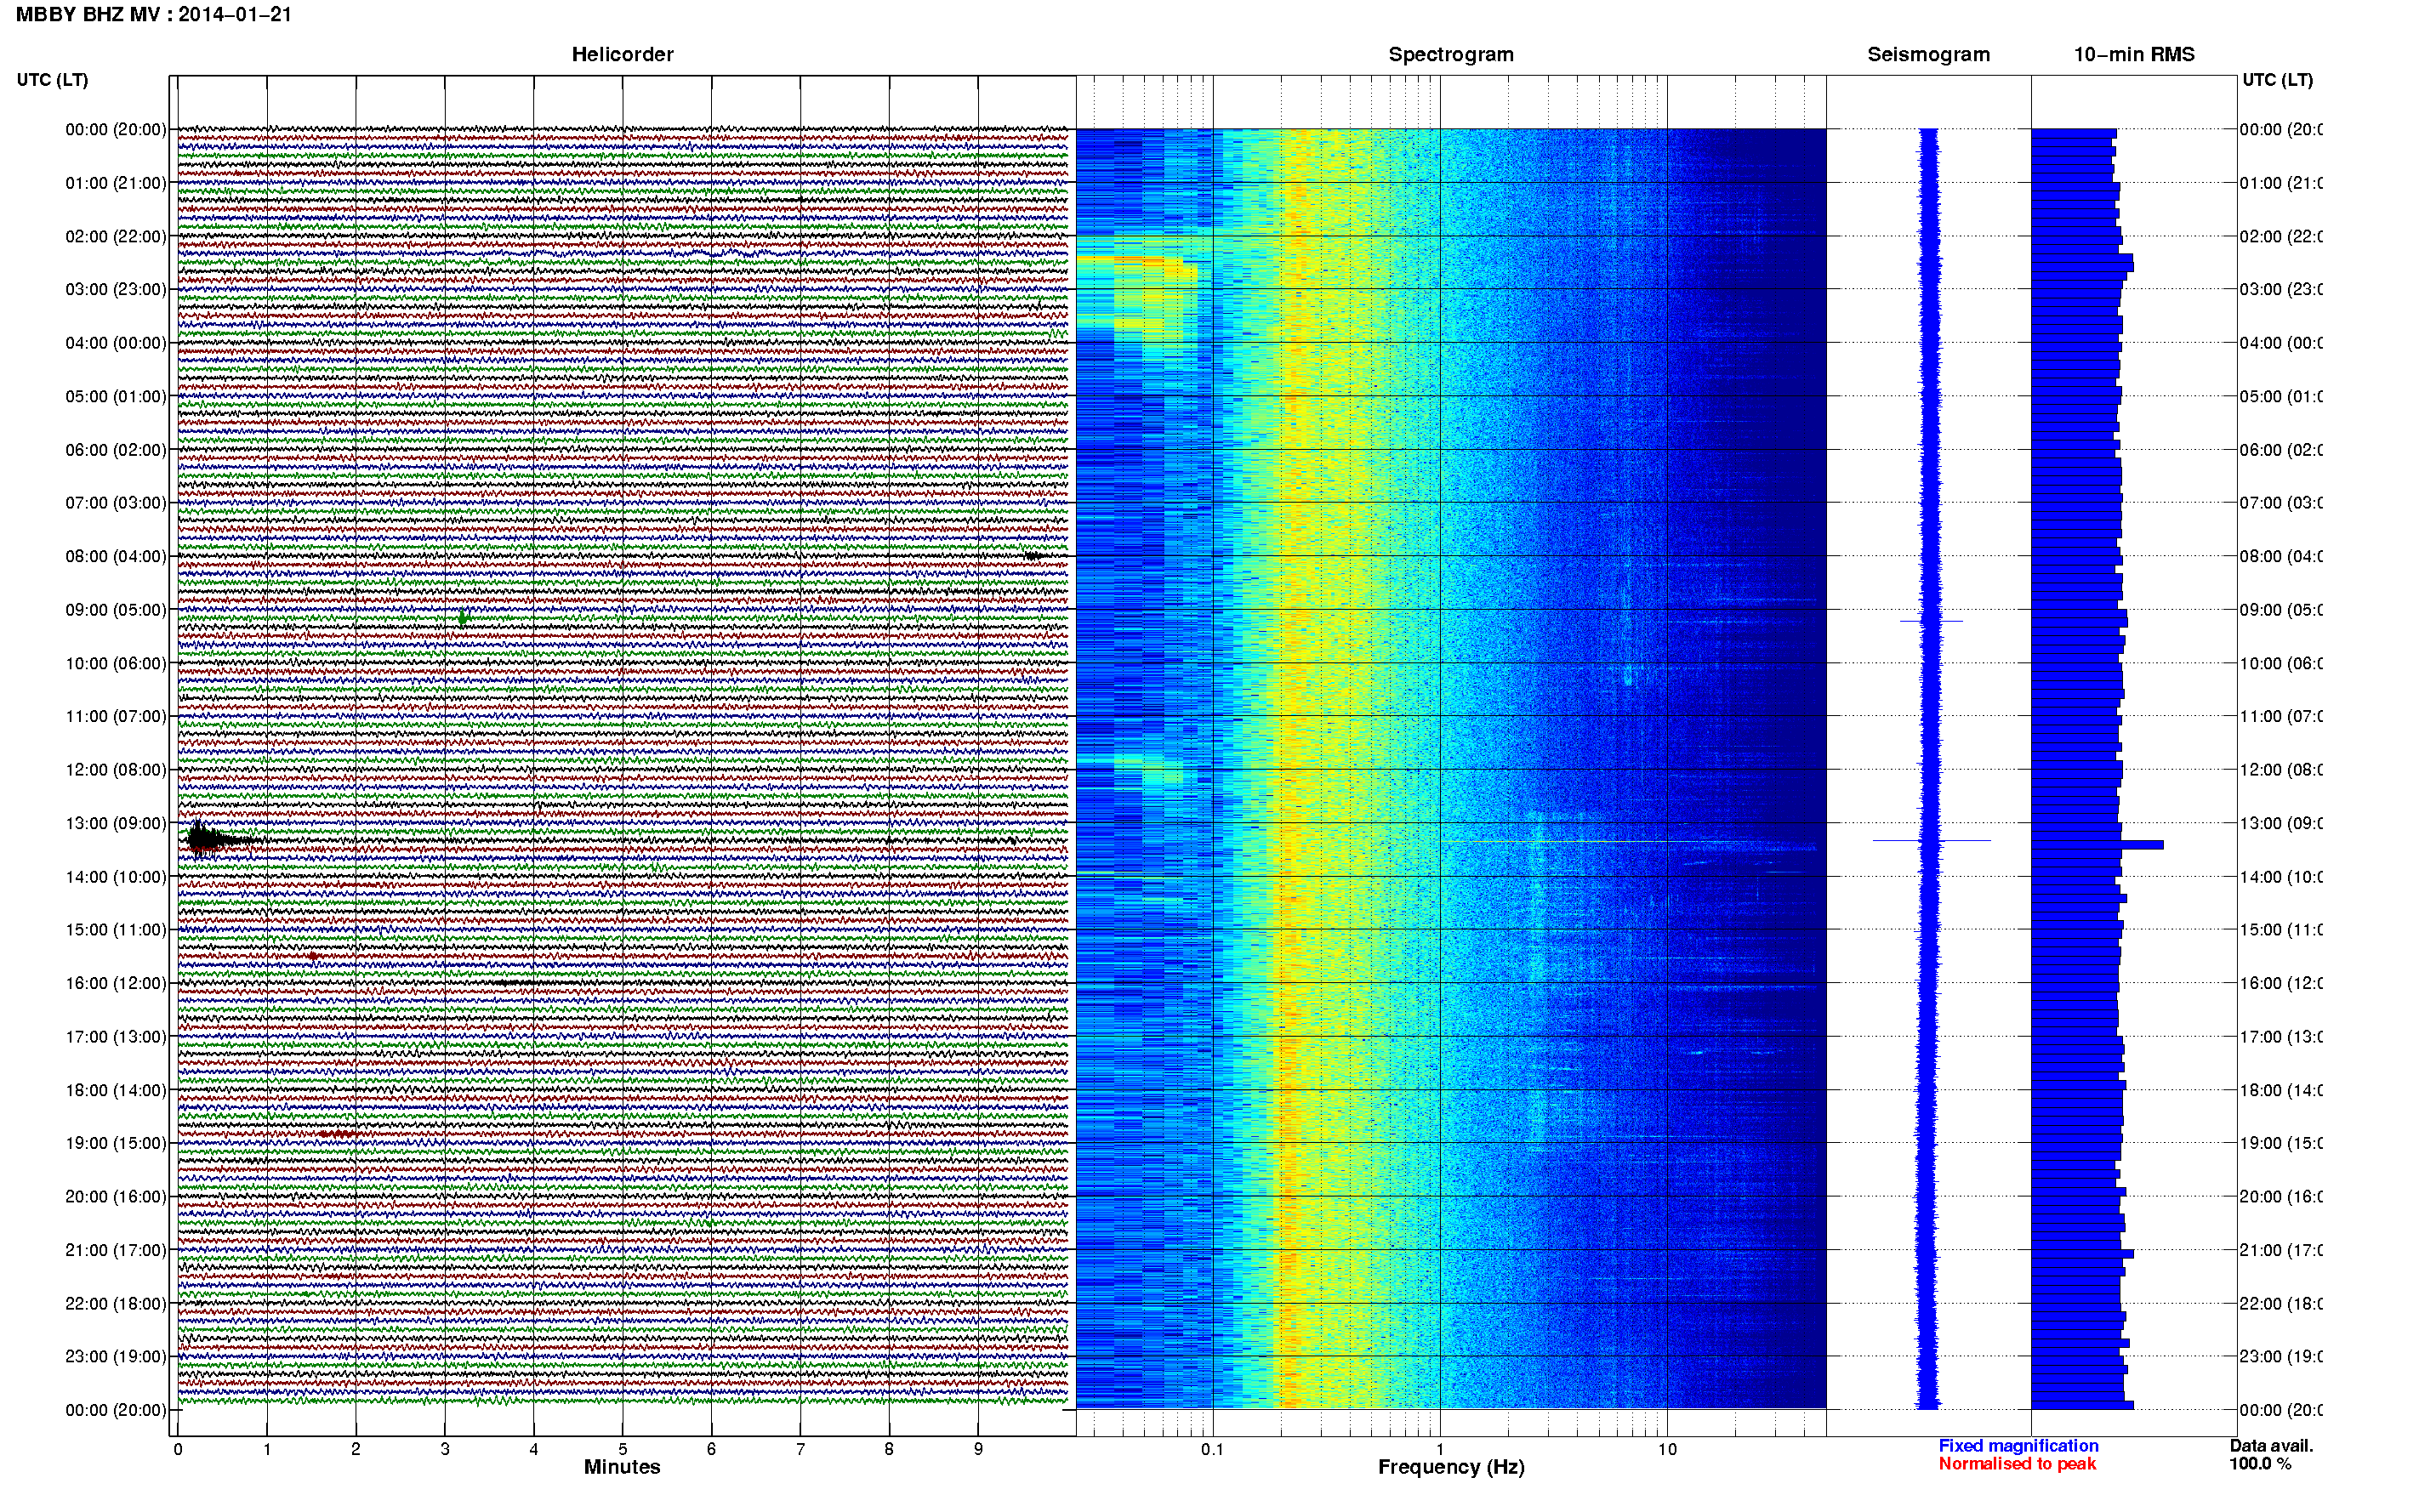Click the '10' frequency tick label
The width and height of the screenshot is (2419, 1512).
[x=1667, y=1449]
